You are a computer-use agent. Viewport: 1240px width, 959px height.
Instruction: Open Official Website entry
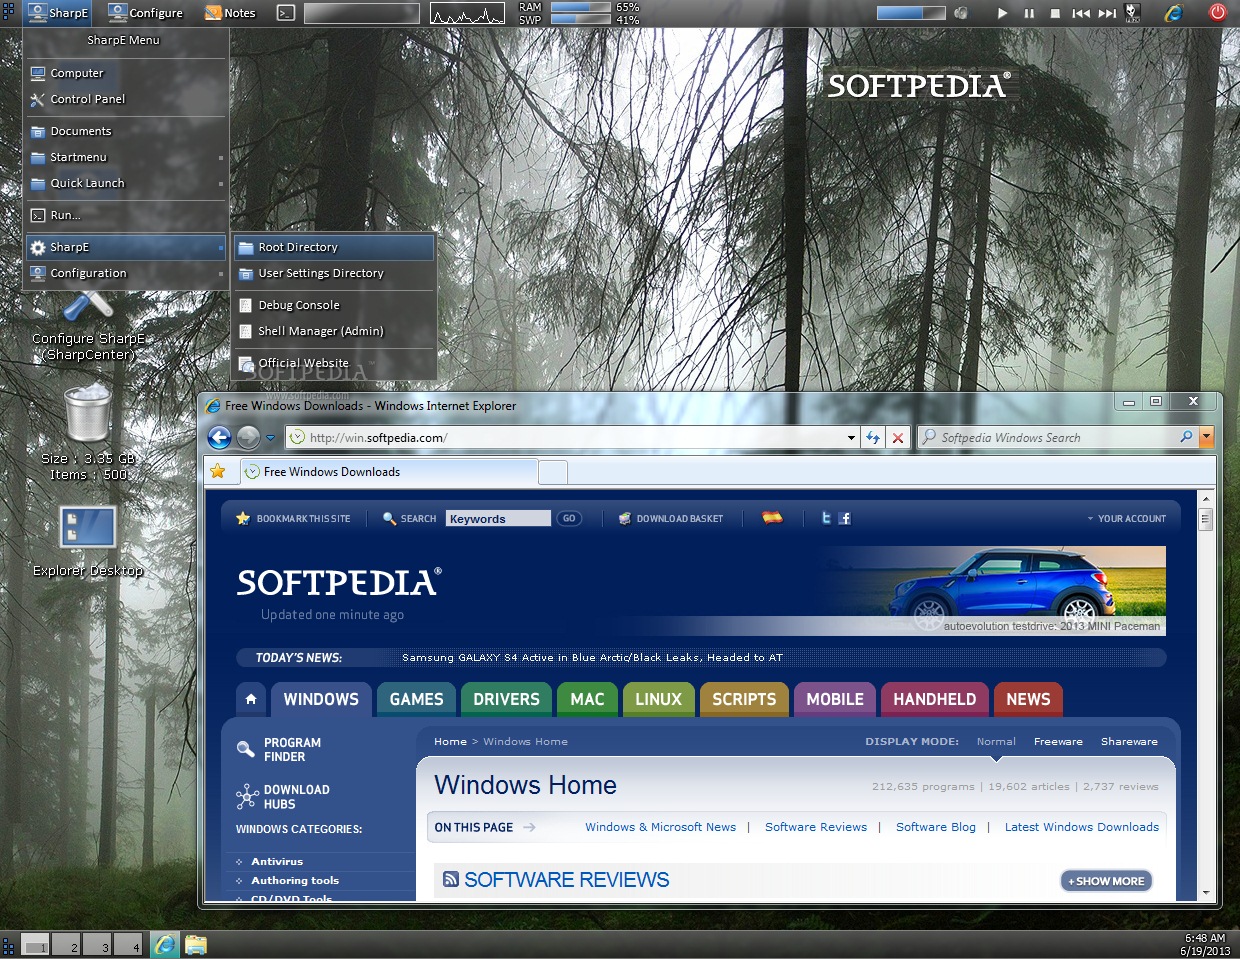pos(334,363)
